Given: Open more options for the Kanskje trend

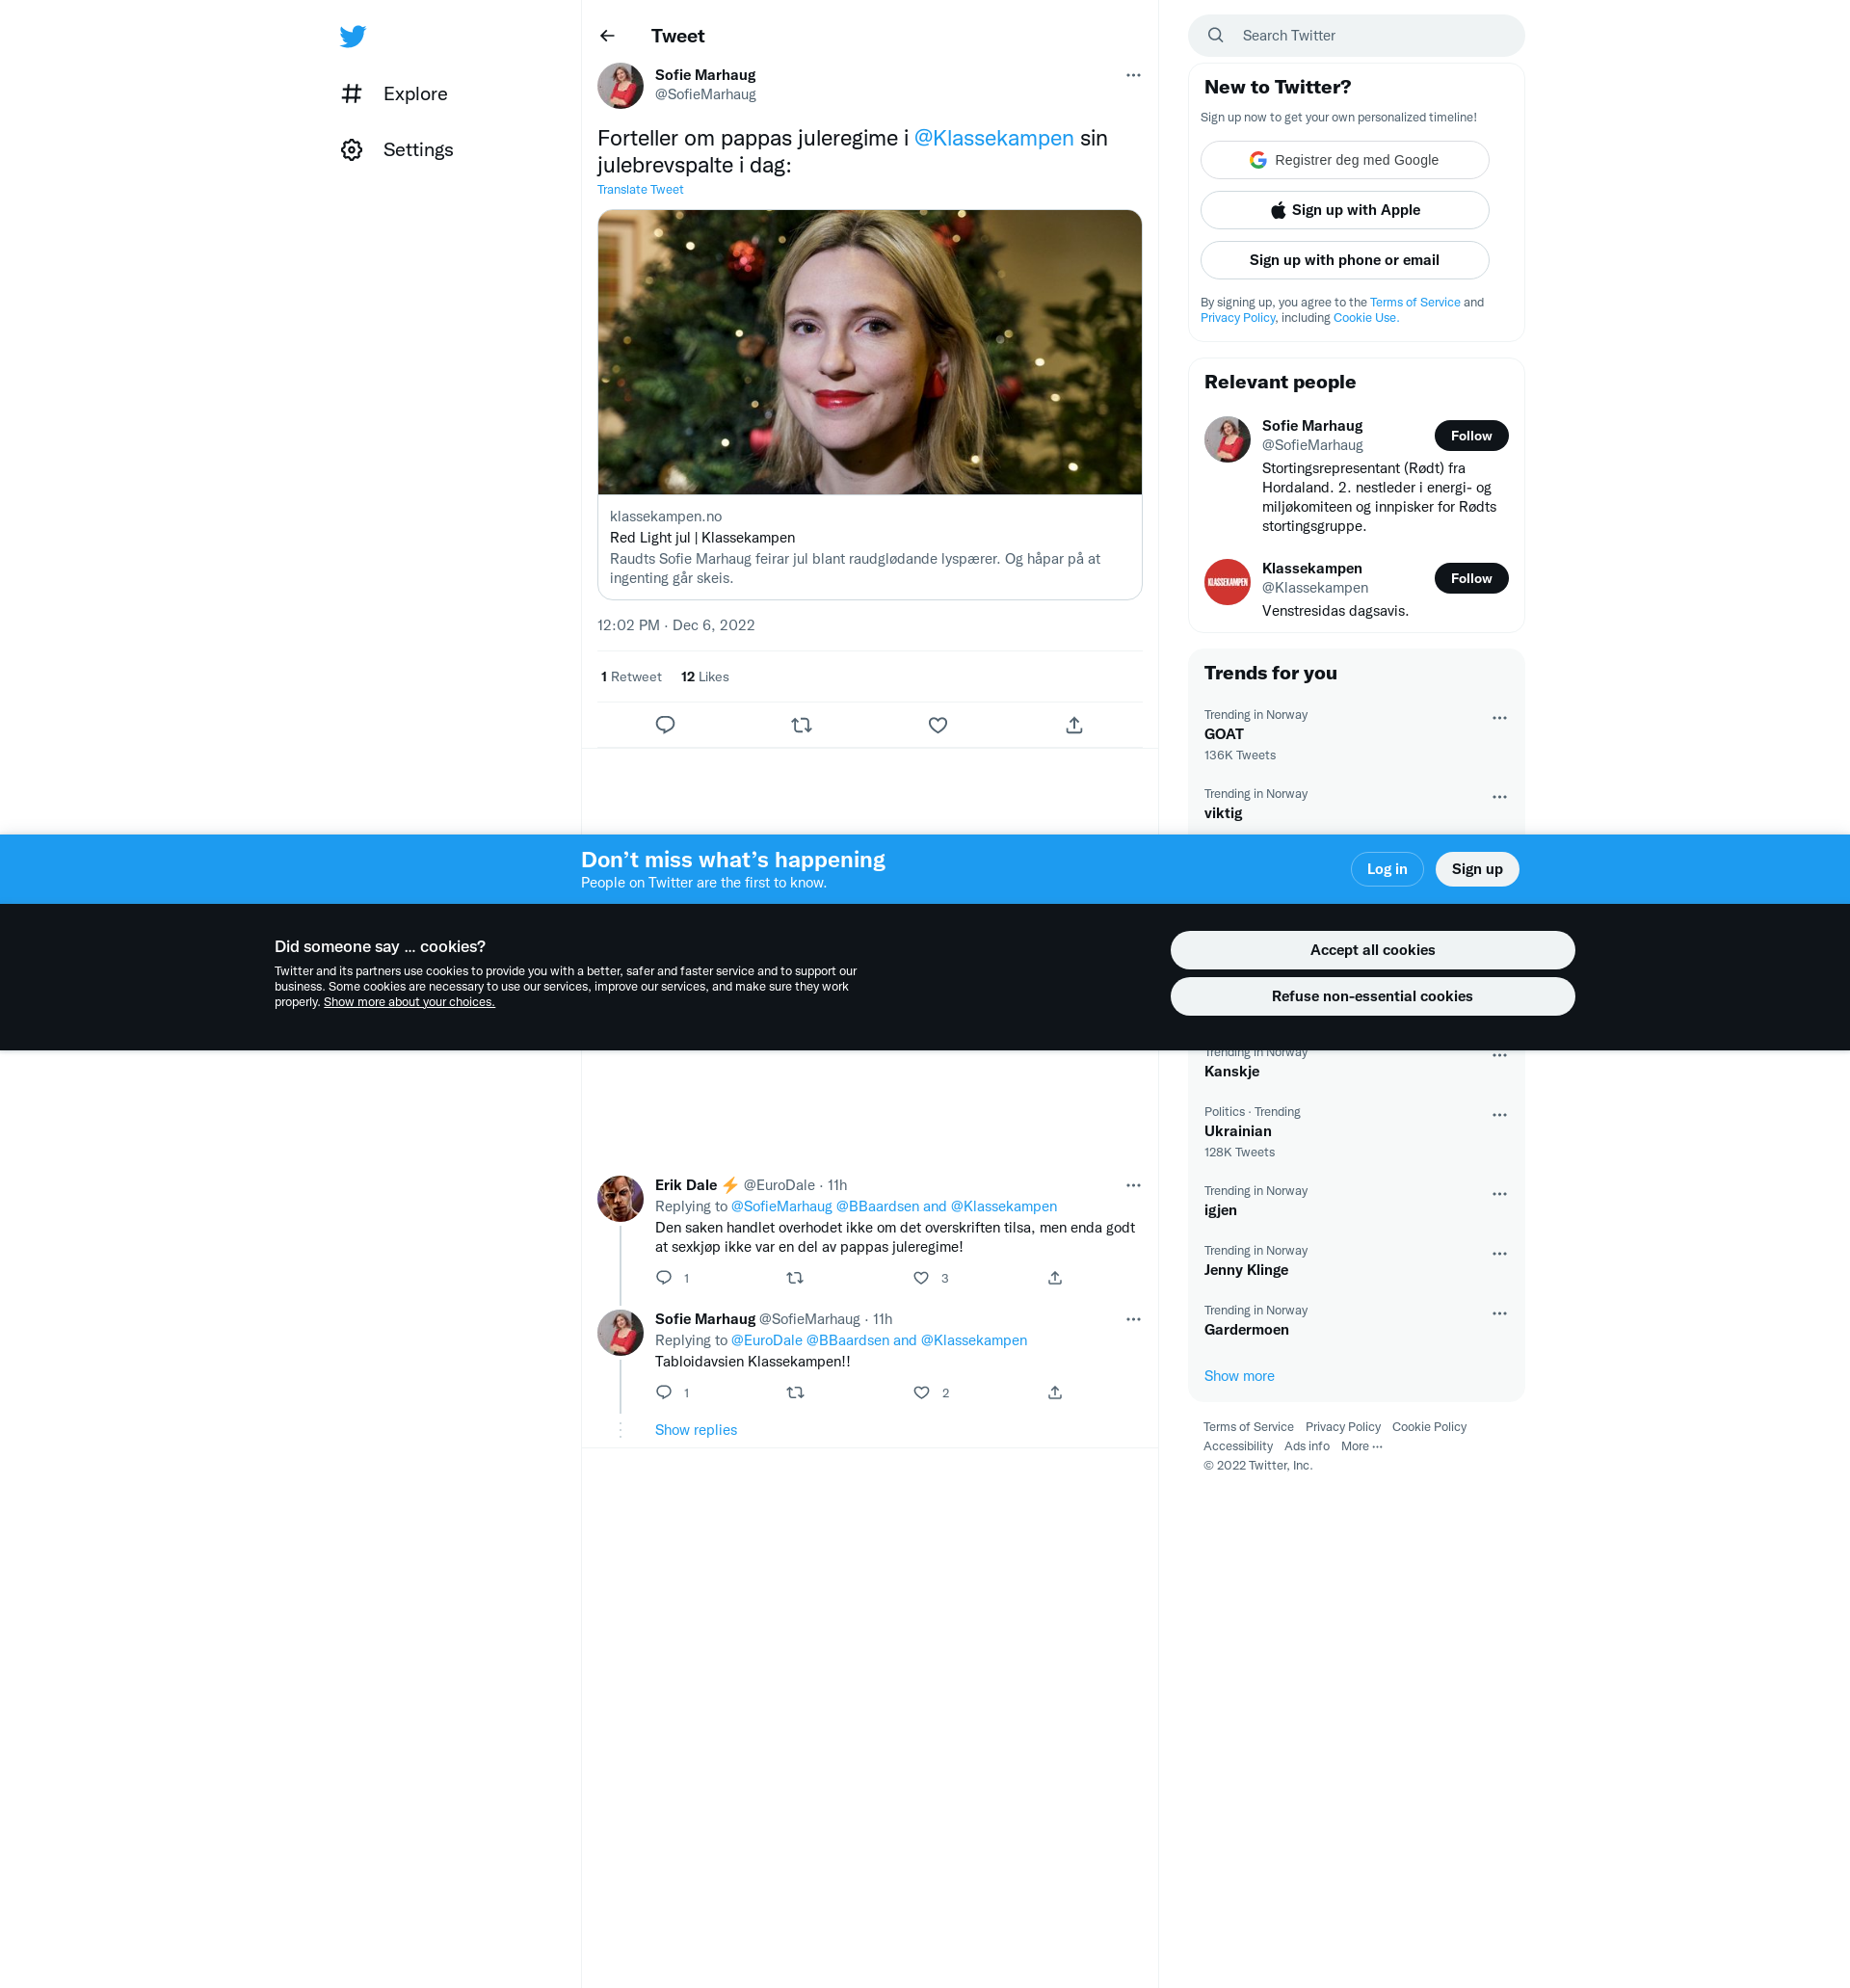Looking at the screenshot, I should coord(1499,1056).
